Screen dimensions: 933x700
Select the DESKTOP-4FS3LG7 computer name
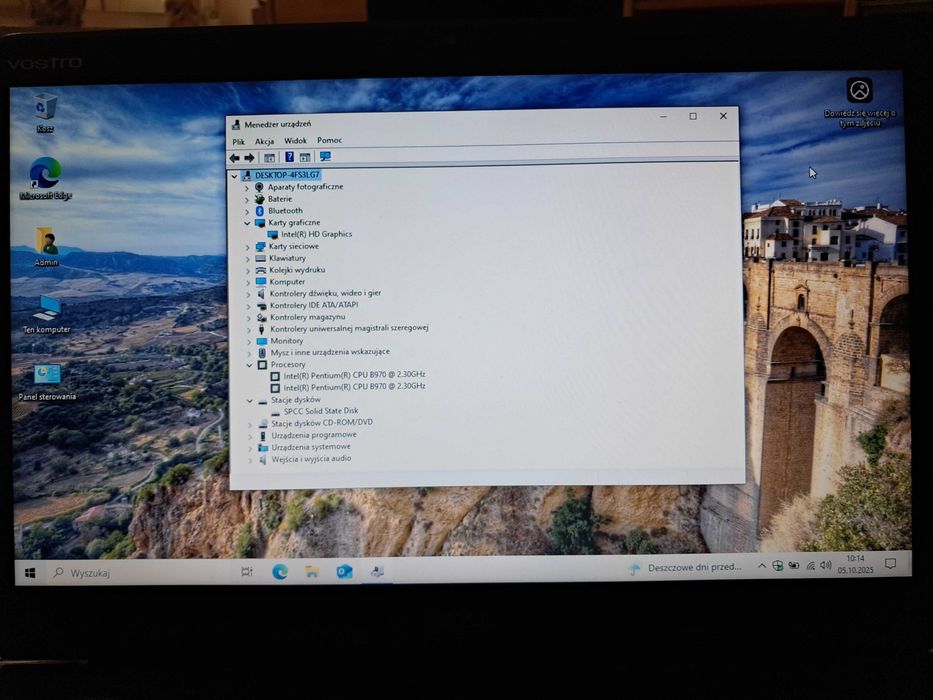click(287, 175)
